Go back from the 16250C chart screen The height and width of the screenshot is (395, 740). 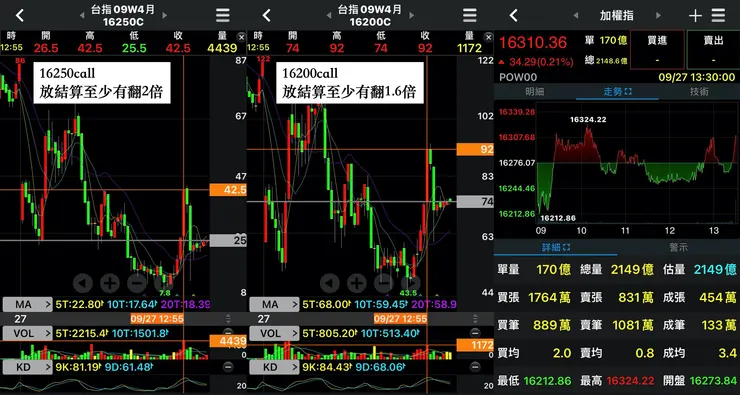(19, 16)
